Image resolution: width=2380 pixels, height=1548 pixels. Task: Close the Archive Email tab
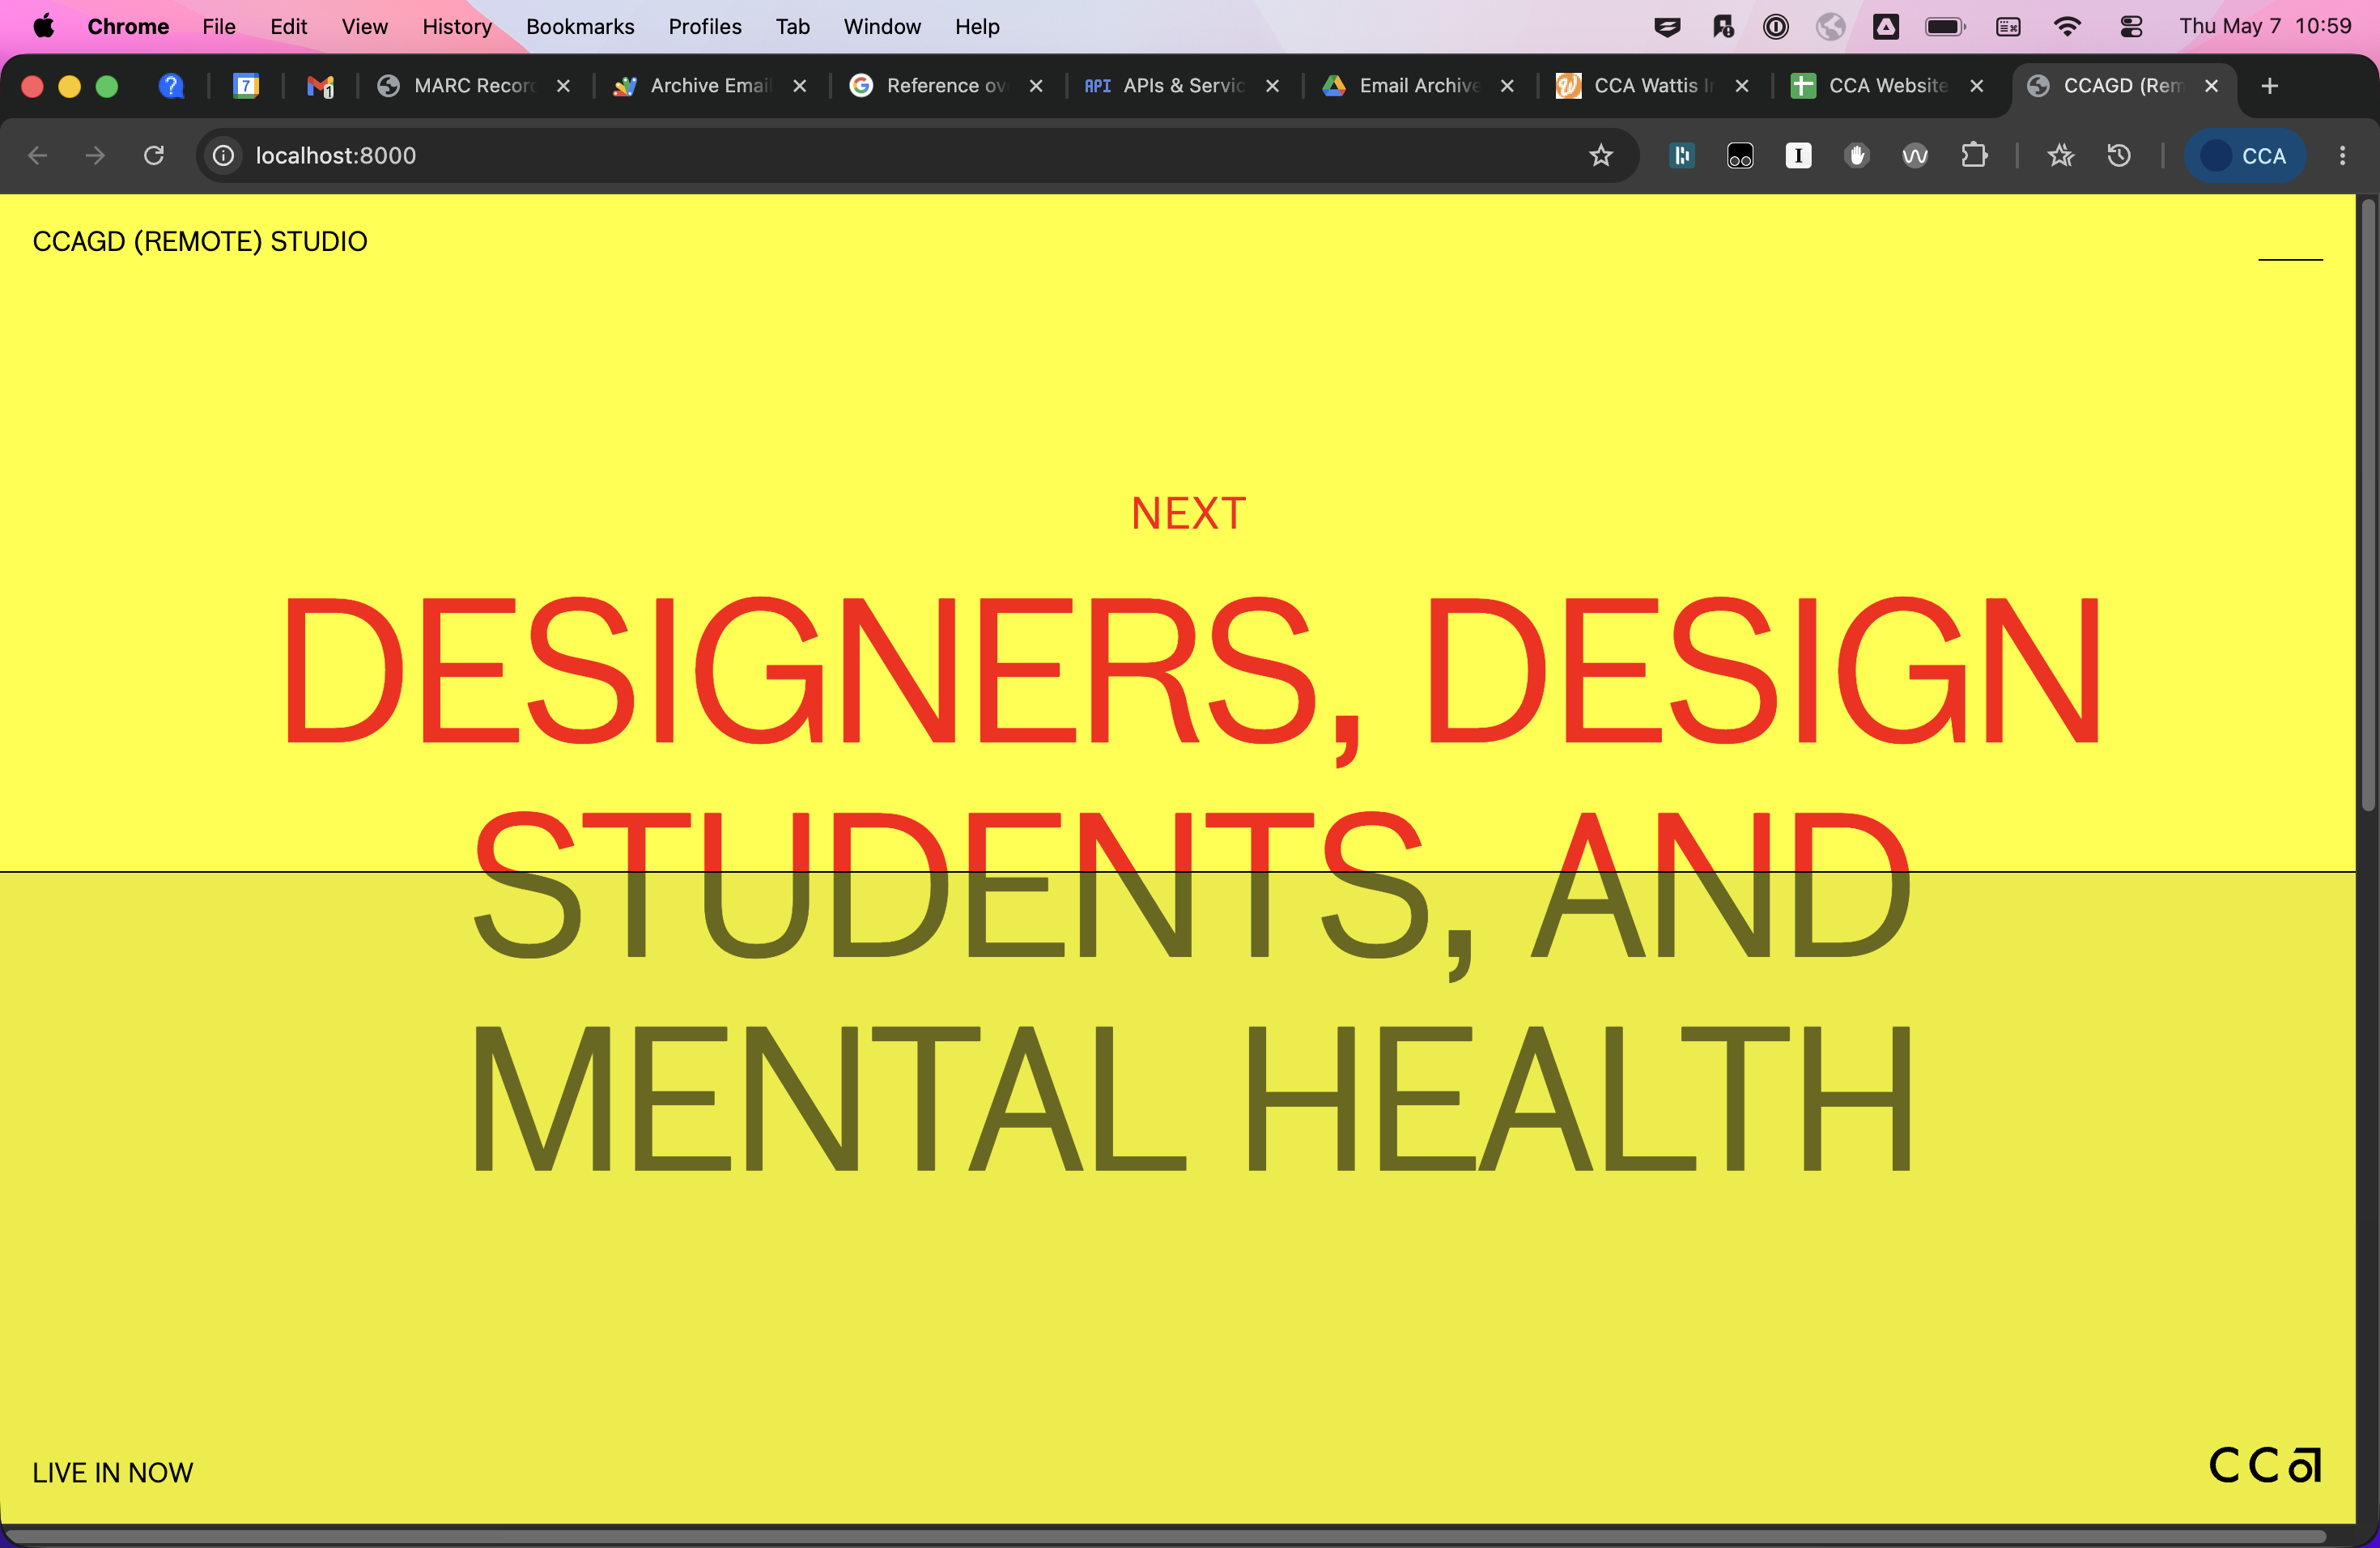pyautogui.click(x=800, y=86)
